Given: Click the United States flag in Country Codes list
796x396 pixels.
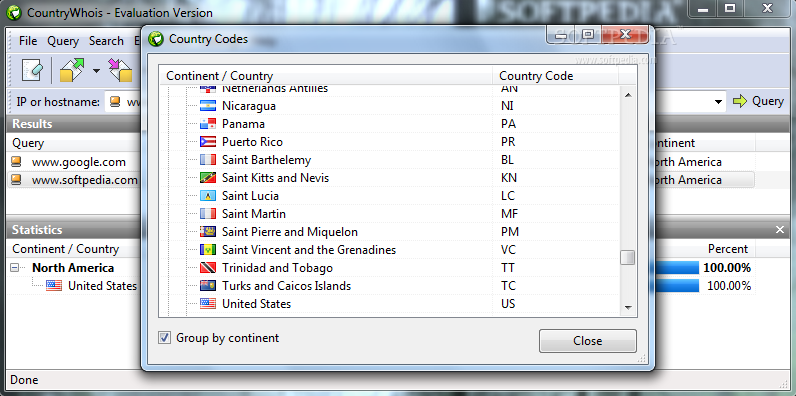Looking at the screenshot, I should 208,304.
